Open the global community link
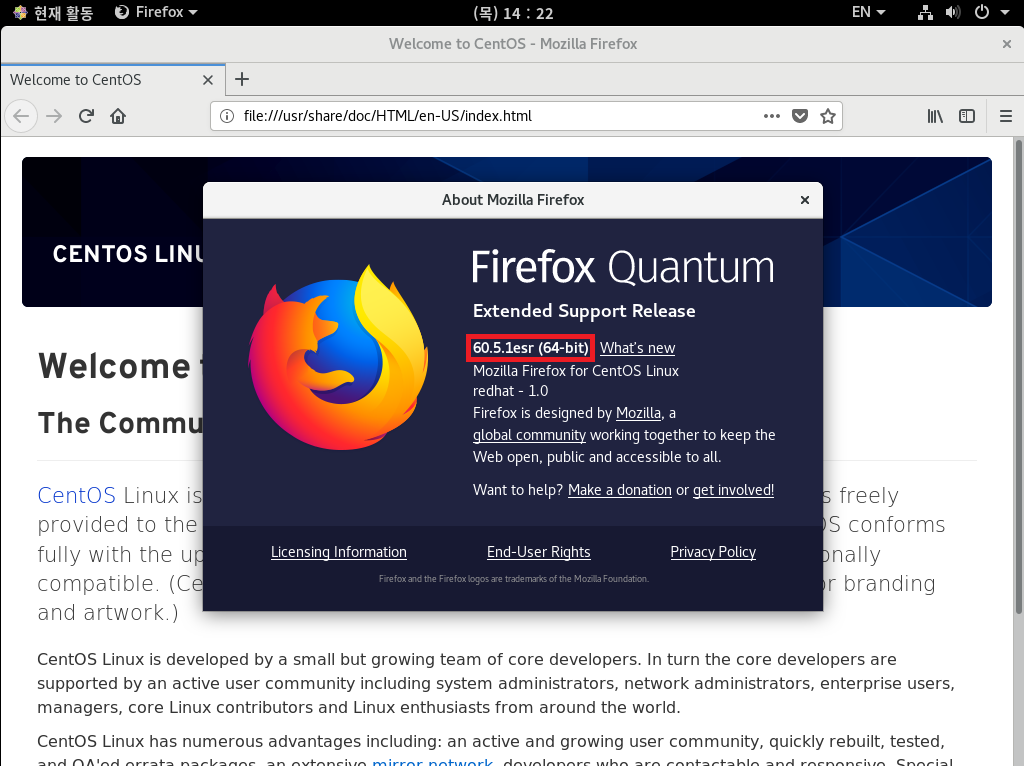The width and height of the screenshot is (1024, 766). tap(529, 435)
